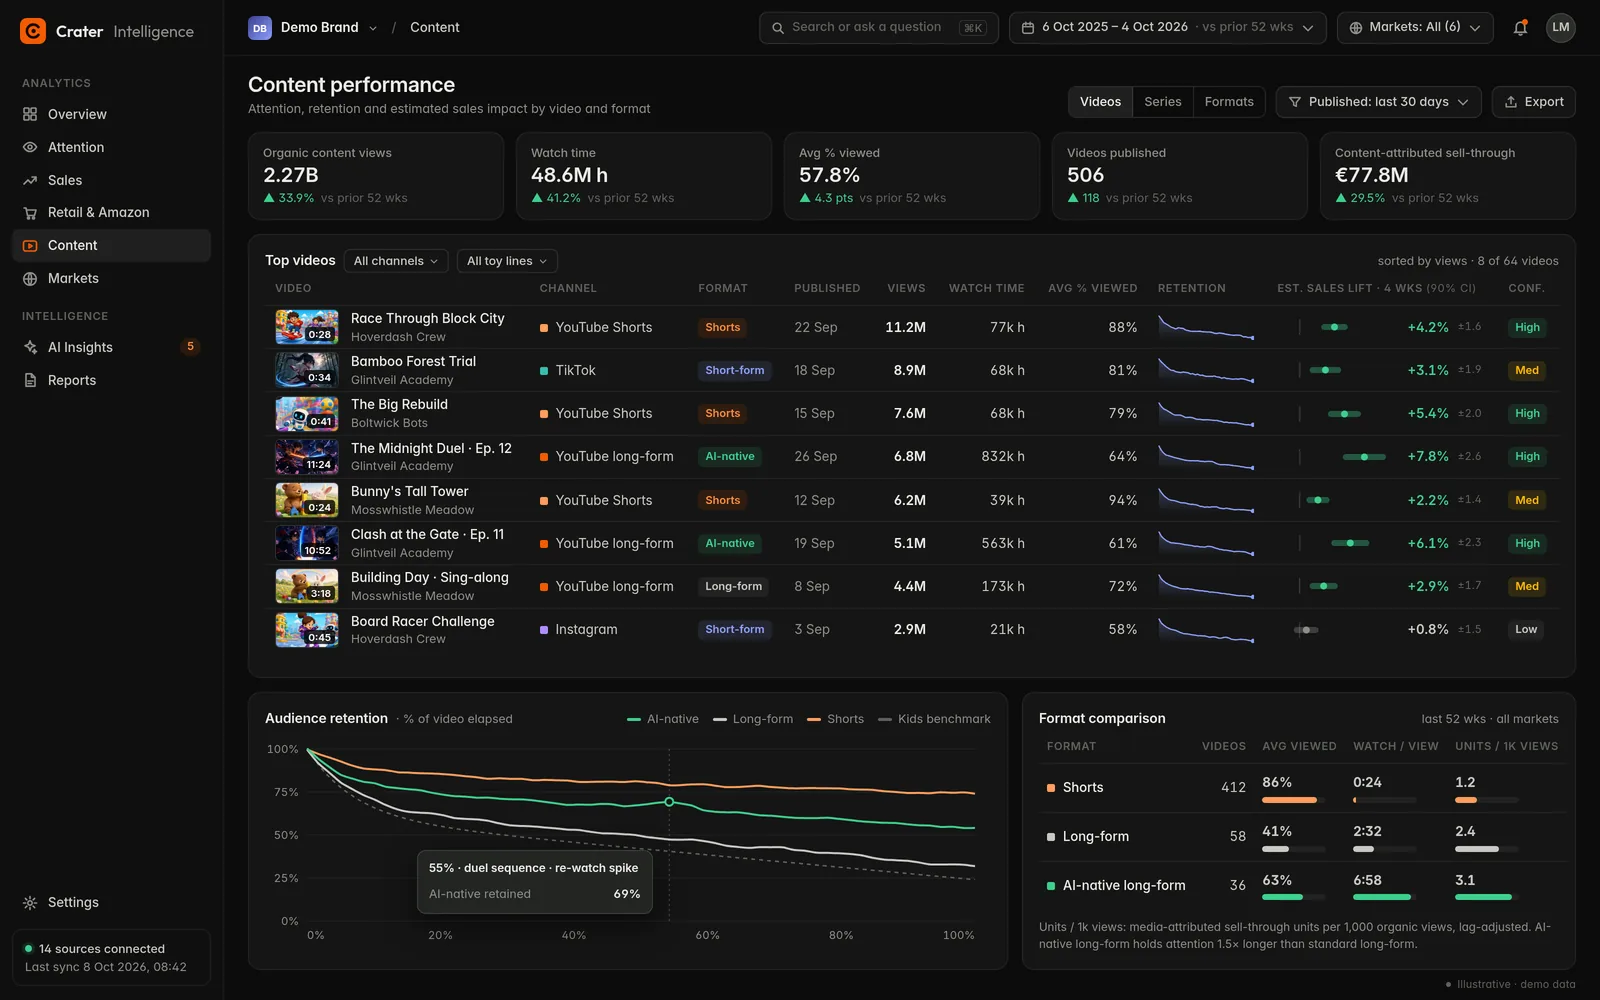Screen dimensions: 1600x1000
Task: Go to Content in the sidebar
Action: point(112,245)
